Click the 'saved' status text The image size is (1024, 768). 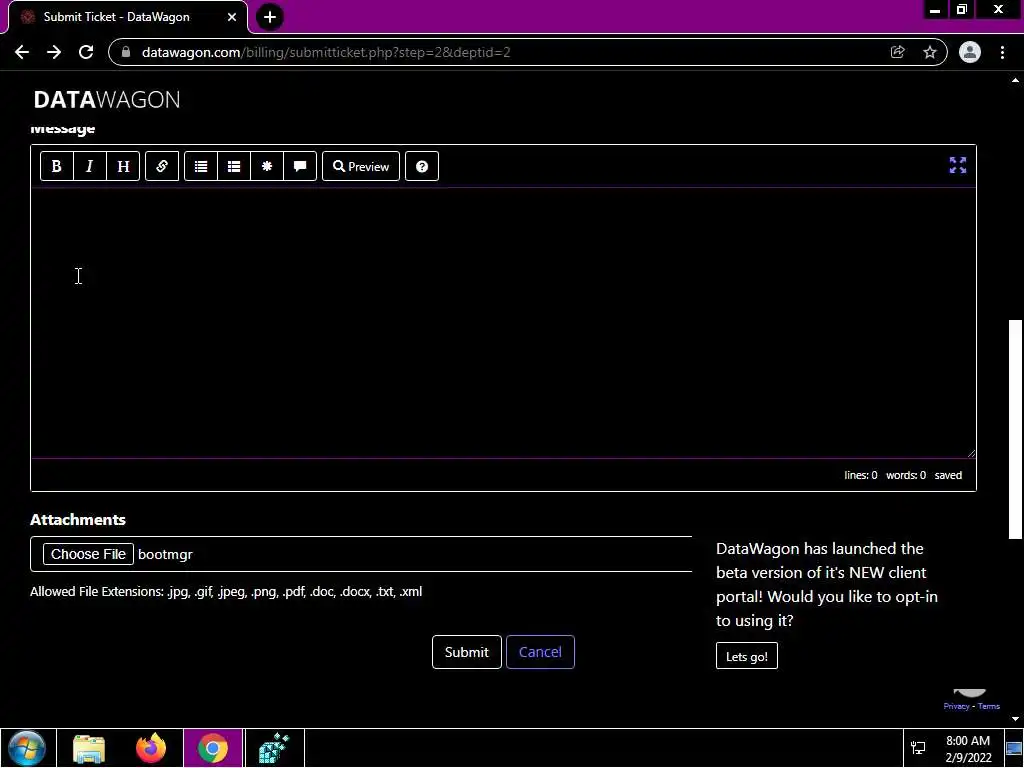pos(948,475)
